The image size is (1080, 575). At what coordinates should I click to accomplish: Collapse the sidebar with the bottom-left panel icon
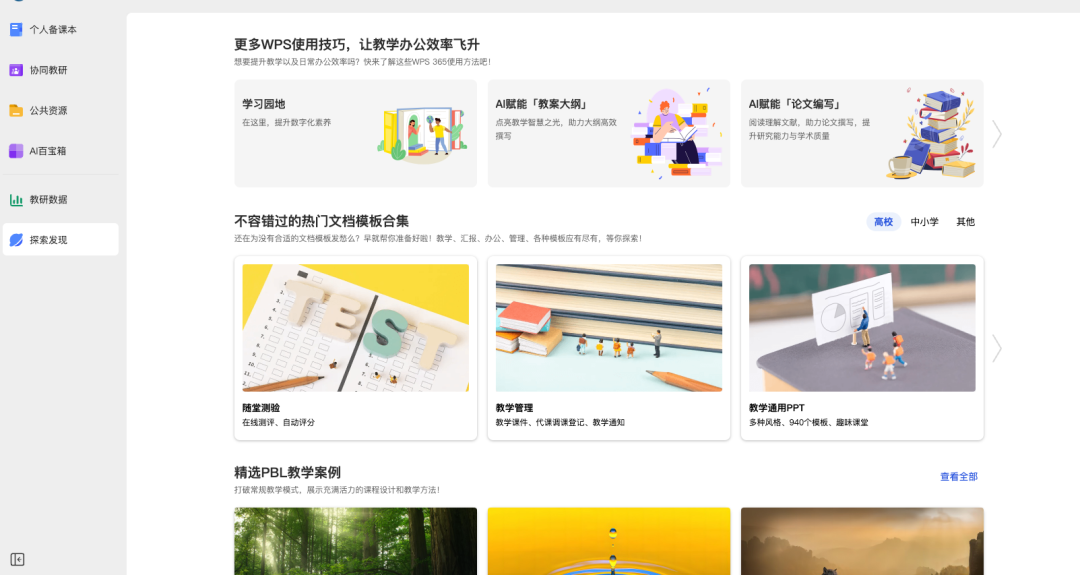(17, 559)
